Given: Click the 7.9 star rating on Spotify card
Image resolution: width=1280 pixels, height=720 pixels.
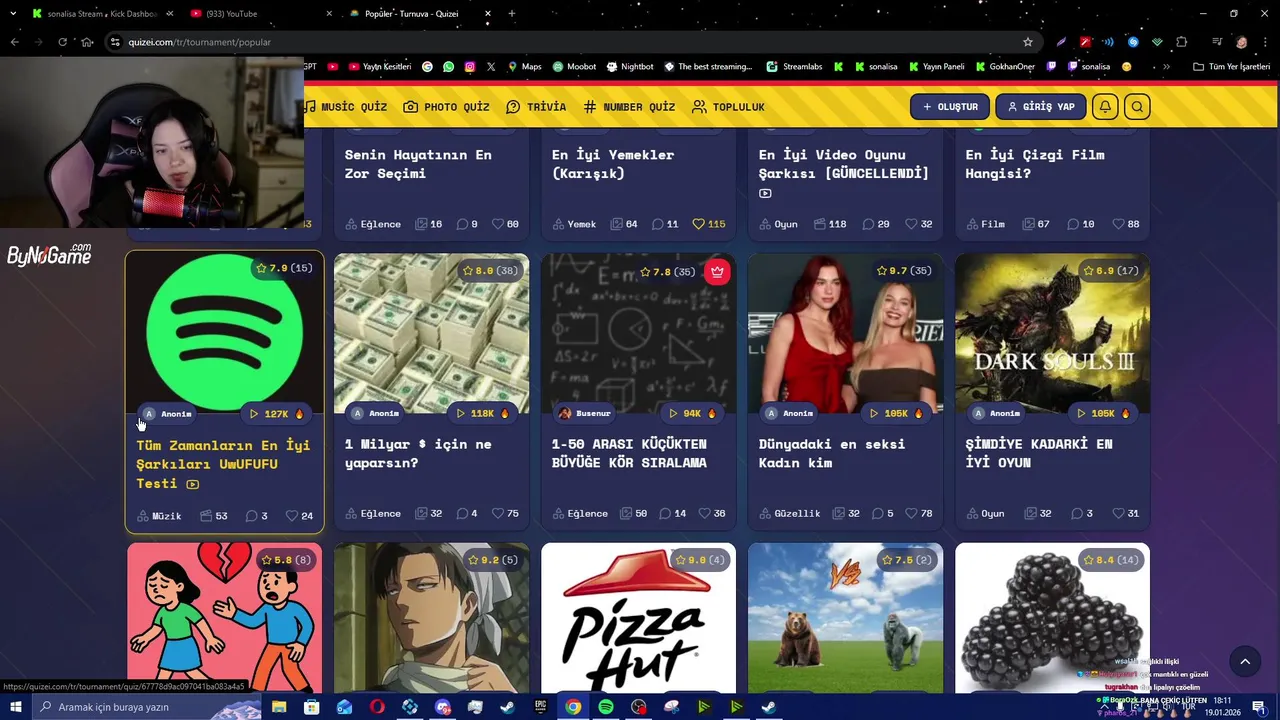Looking at the screenshot, I should pyautogui.click(x=284, y=268).
